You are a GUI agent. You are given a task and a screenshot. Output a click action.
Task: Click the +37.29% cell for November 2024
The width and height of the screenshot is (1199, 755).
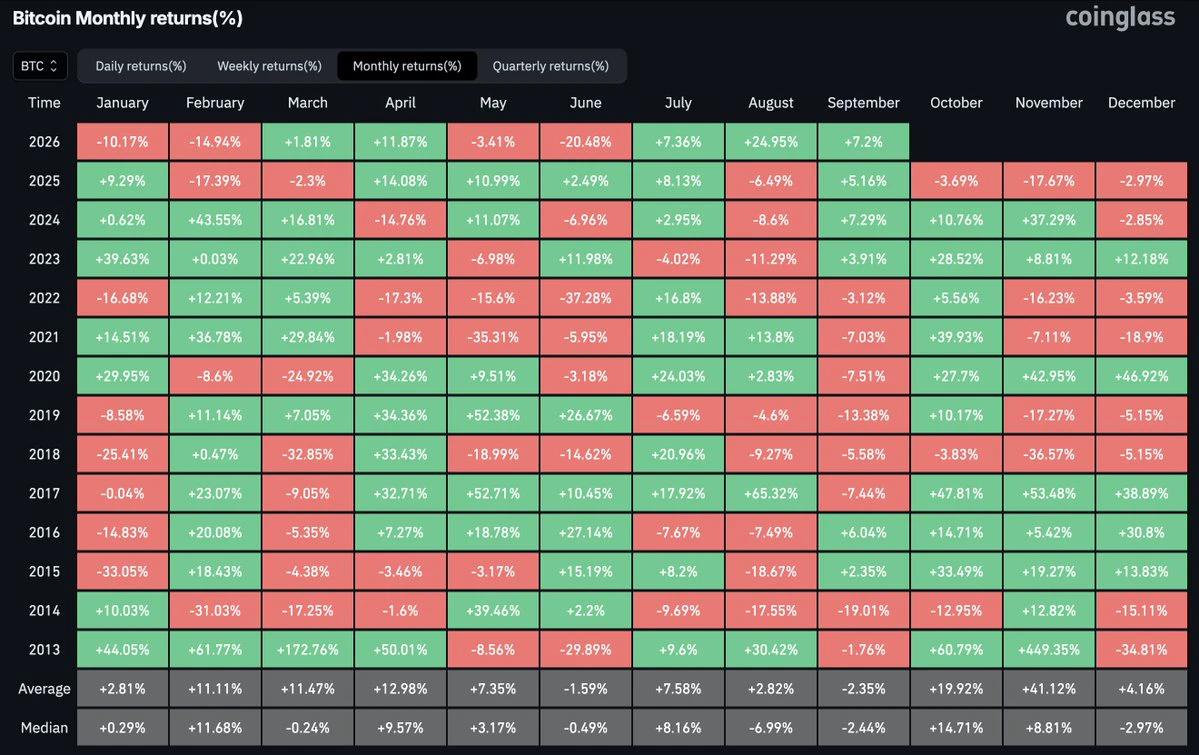click(x=1048, y=220)
